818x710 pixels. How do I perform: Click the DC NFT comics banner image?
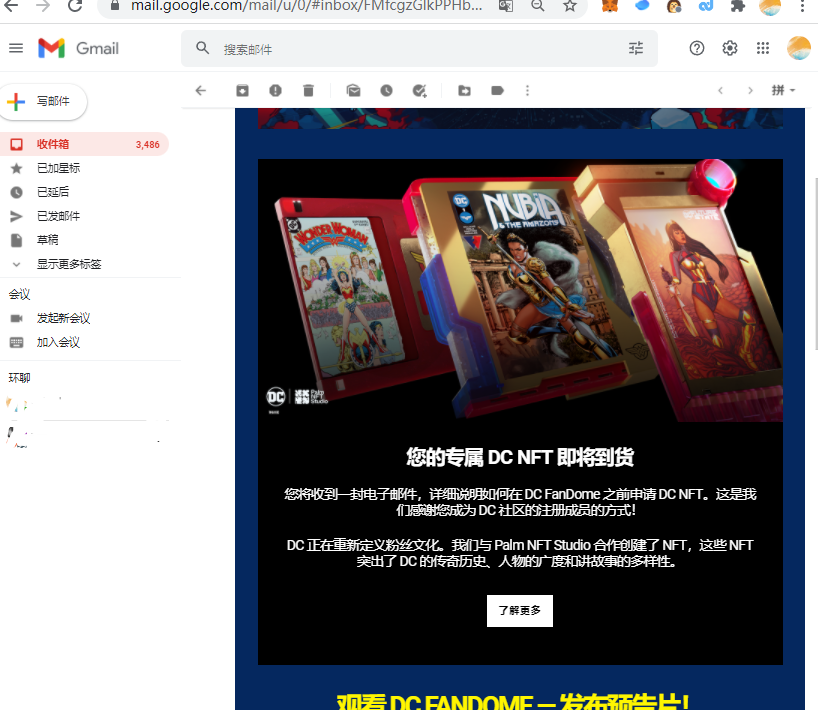[x=520, y=290]
